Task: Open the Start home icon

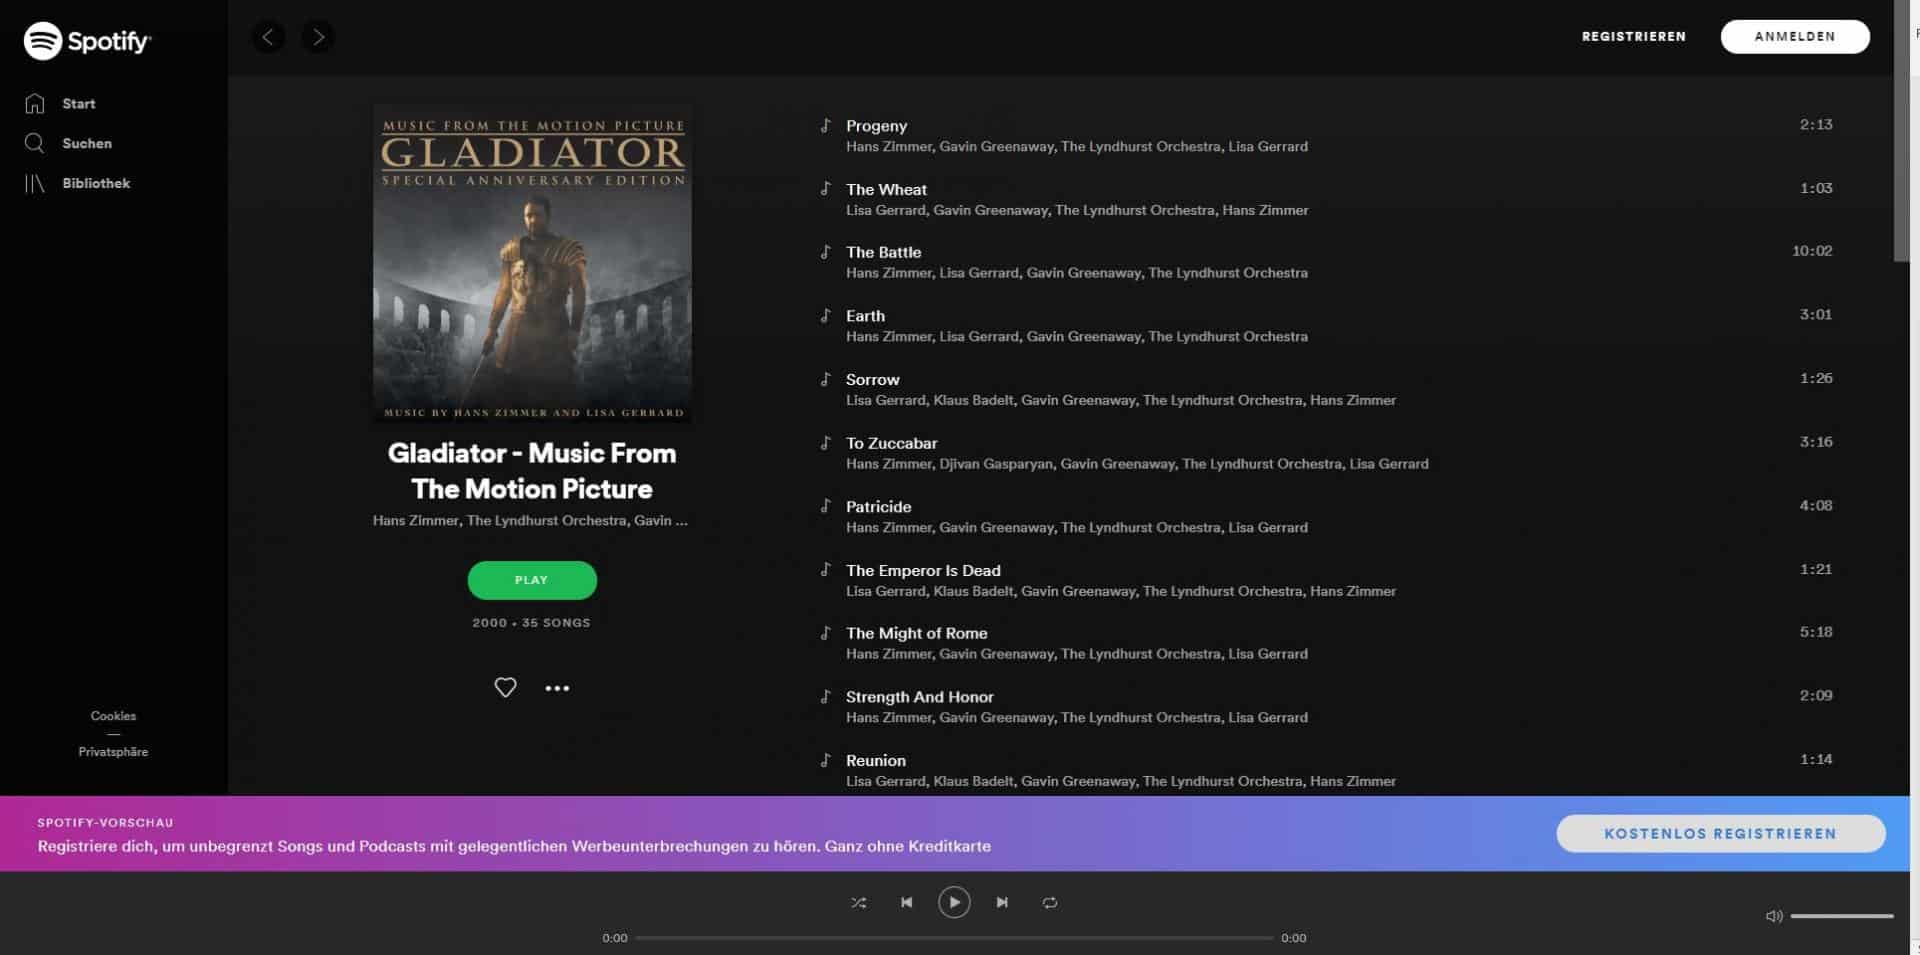Action: coord(35,103)
